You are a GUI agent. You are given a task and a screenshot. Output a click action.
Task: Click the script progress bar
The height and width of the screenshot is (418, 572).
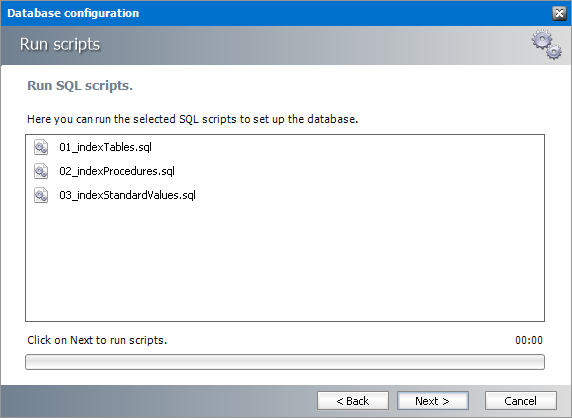[x=285, y=362]
